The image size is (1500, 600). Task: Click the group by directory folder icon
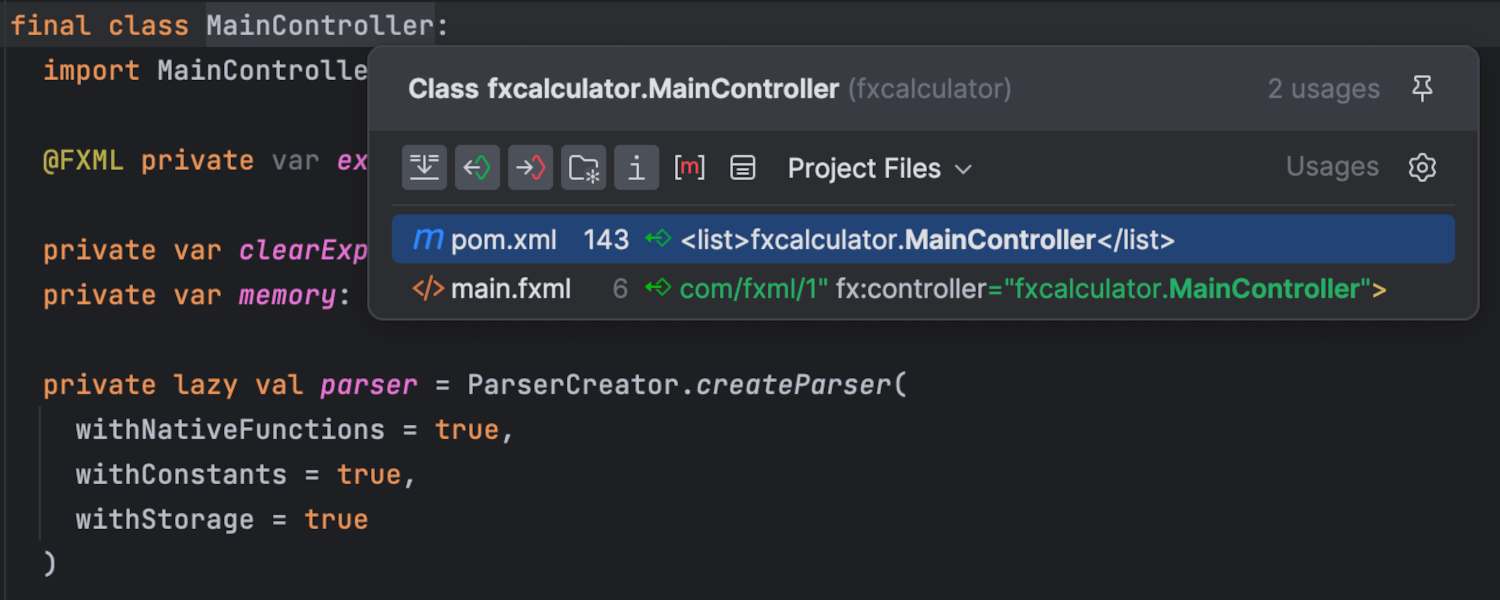click(583, 167)
